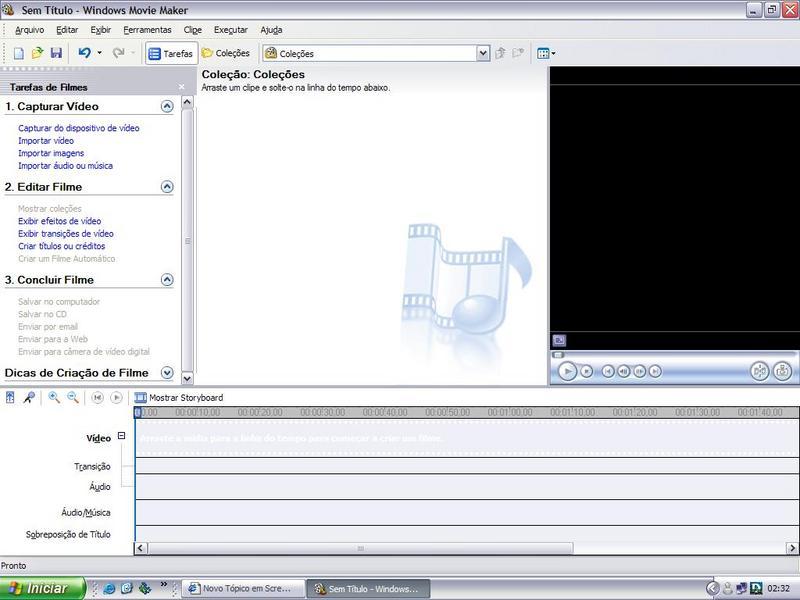
Task: Click the preview monitor Stop button
Action: pos(587,371)
